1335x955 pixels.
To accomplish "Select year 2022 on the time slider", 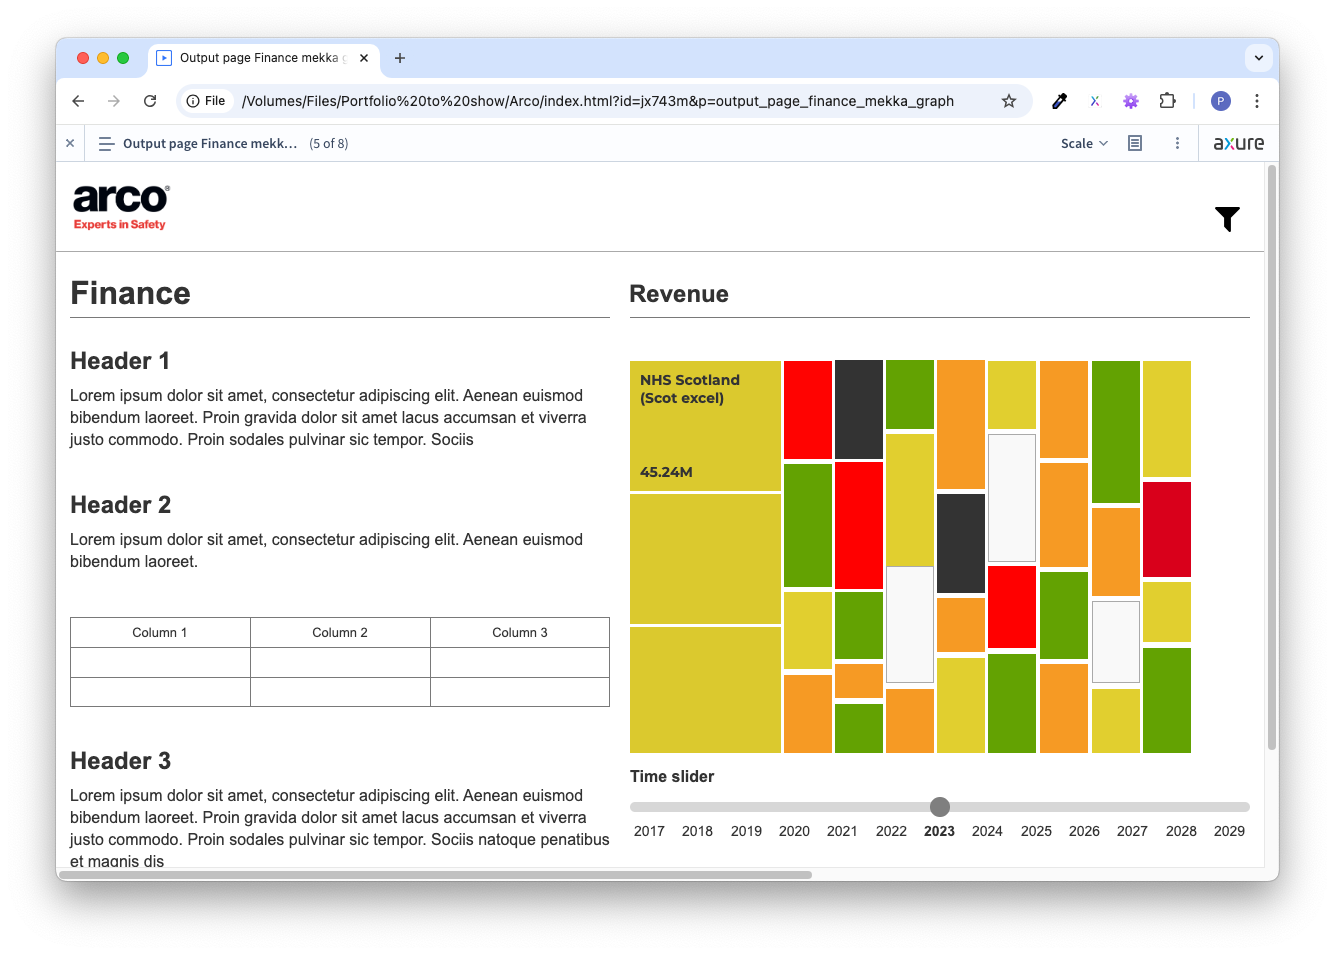I will click(891, 831).
